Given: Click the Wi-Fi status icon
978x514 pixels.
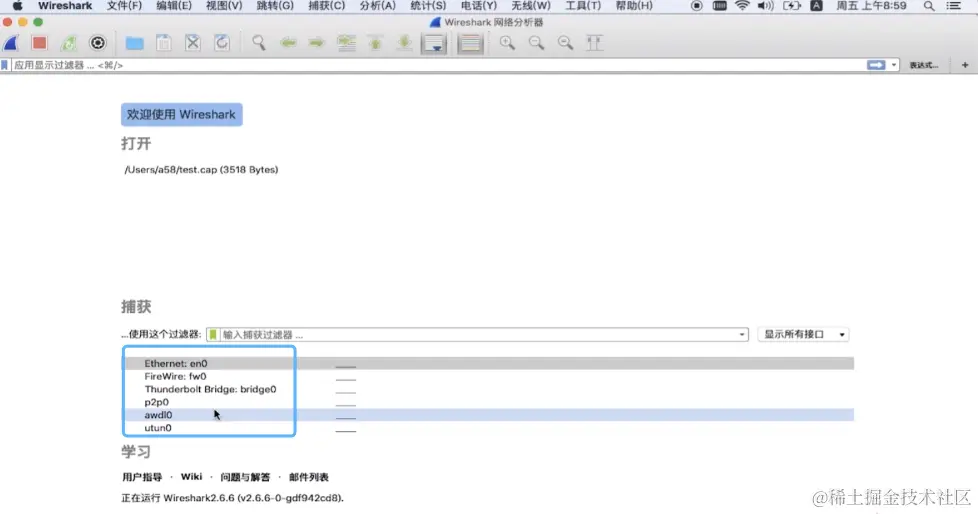Looking at the screenshot, I should point(742,6).
